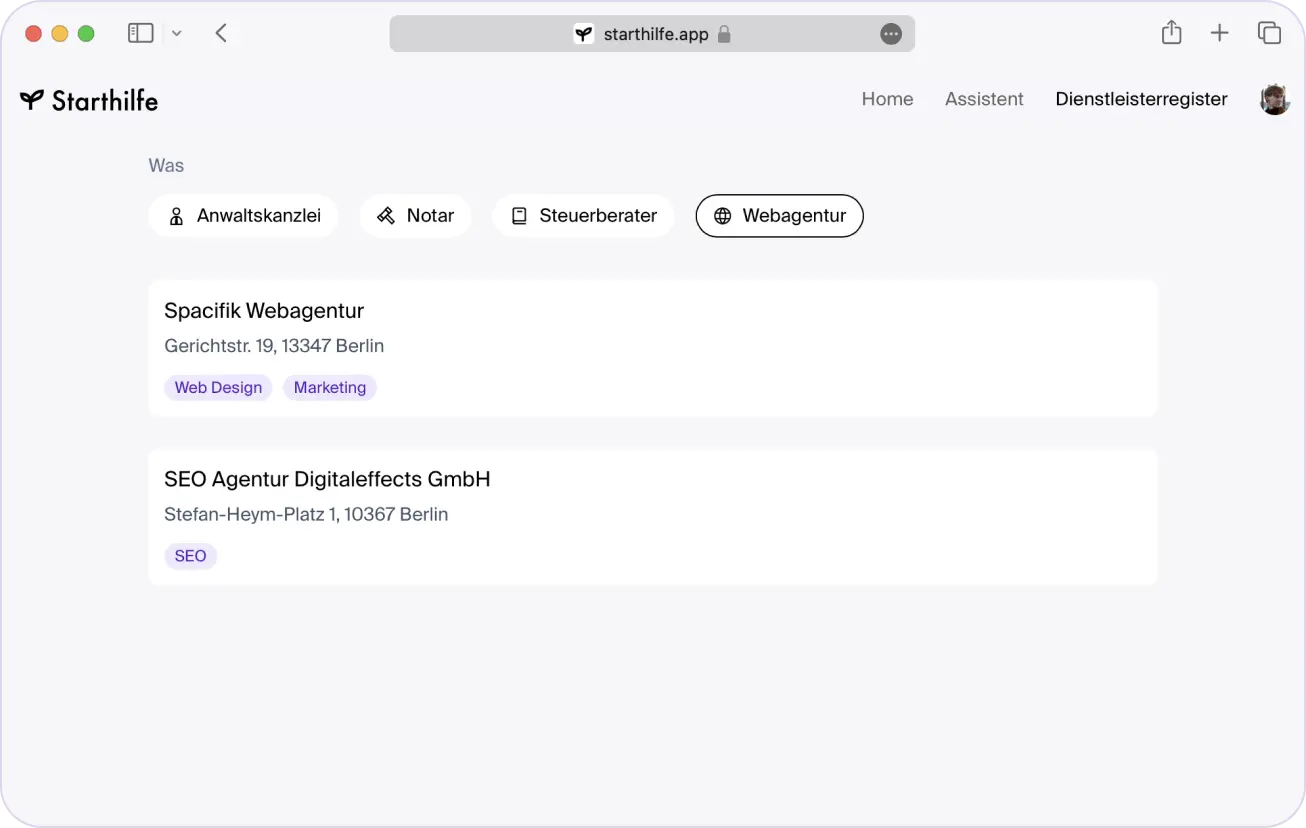1306x828 pixels.
Task: Open the Spacifik Webagentur listing
Action: tap(264, 311)
